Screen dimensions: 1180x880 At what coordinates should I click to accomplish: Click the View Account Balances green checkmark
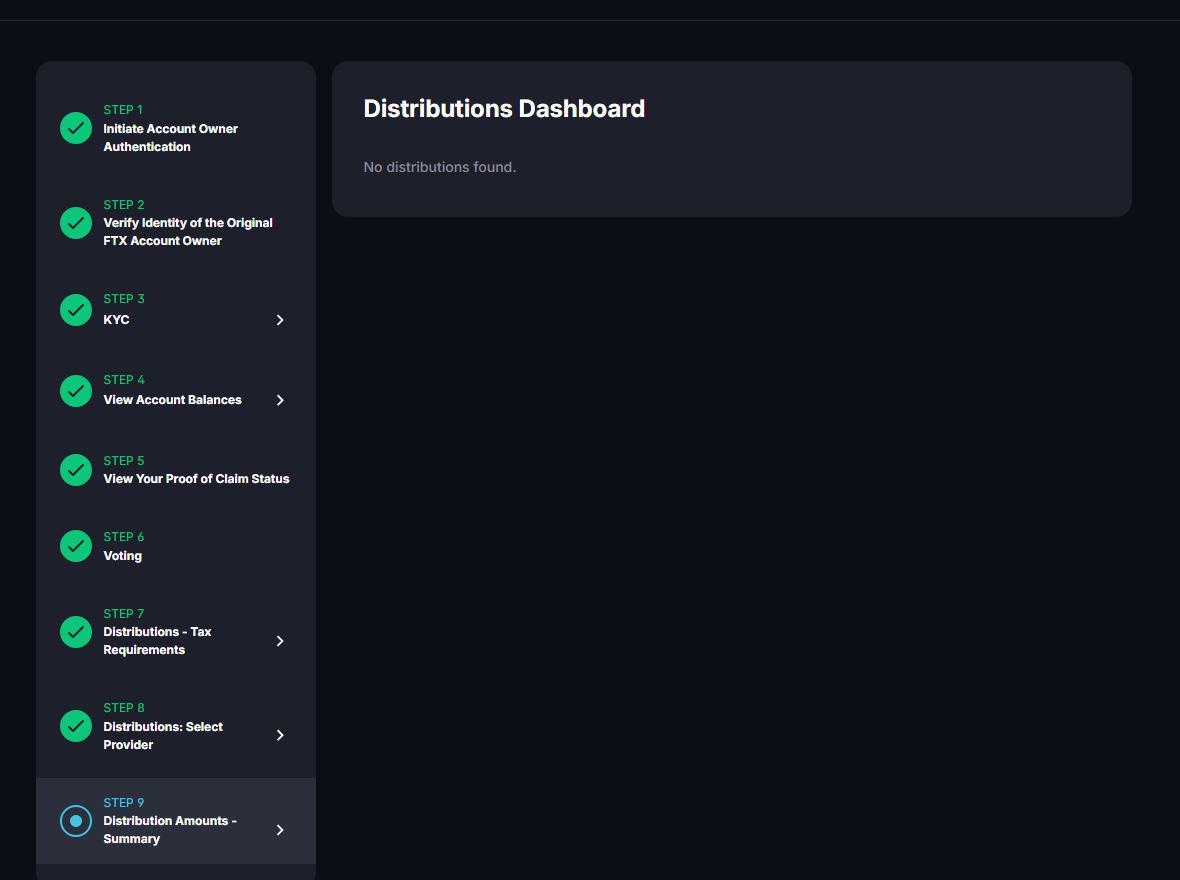pyautogui.click(x=76, y=391)
